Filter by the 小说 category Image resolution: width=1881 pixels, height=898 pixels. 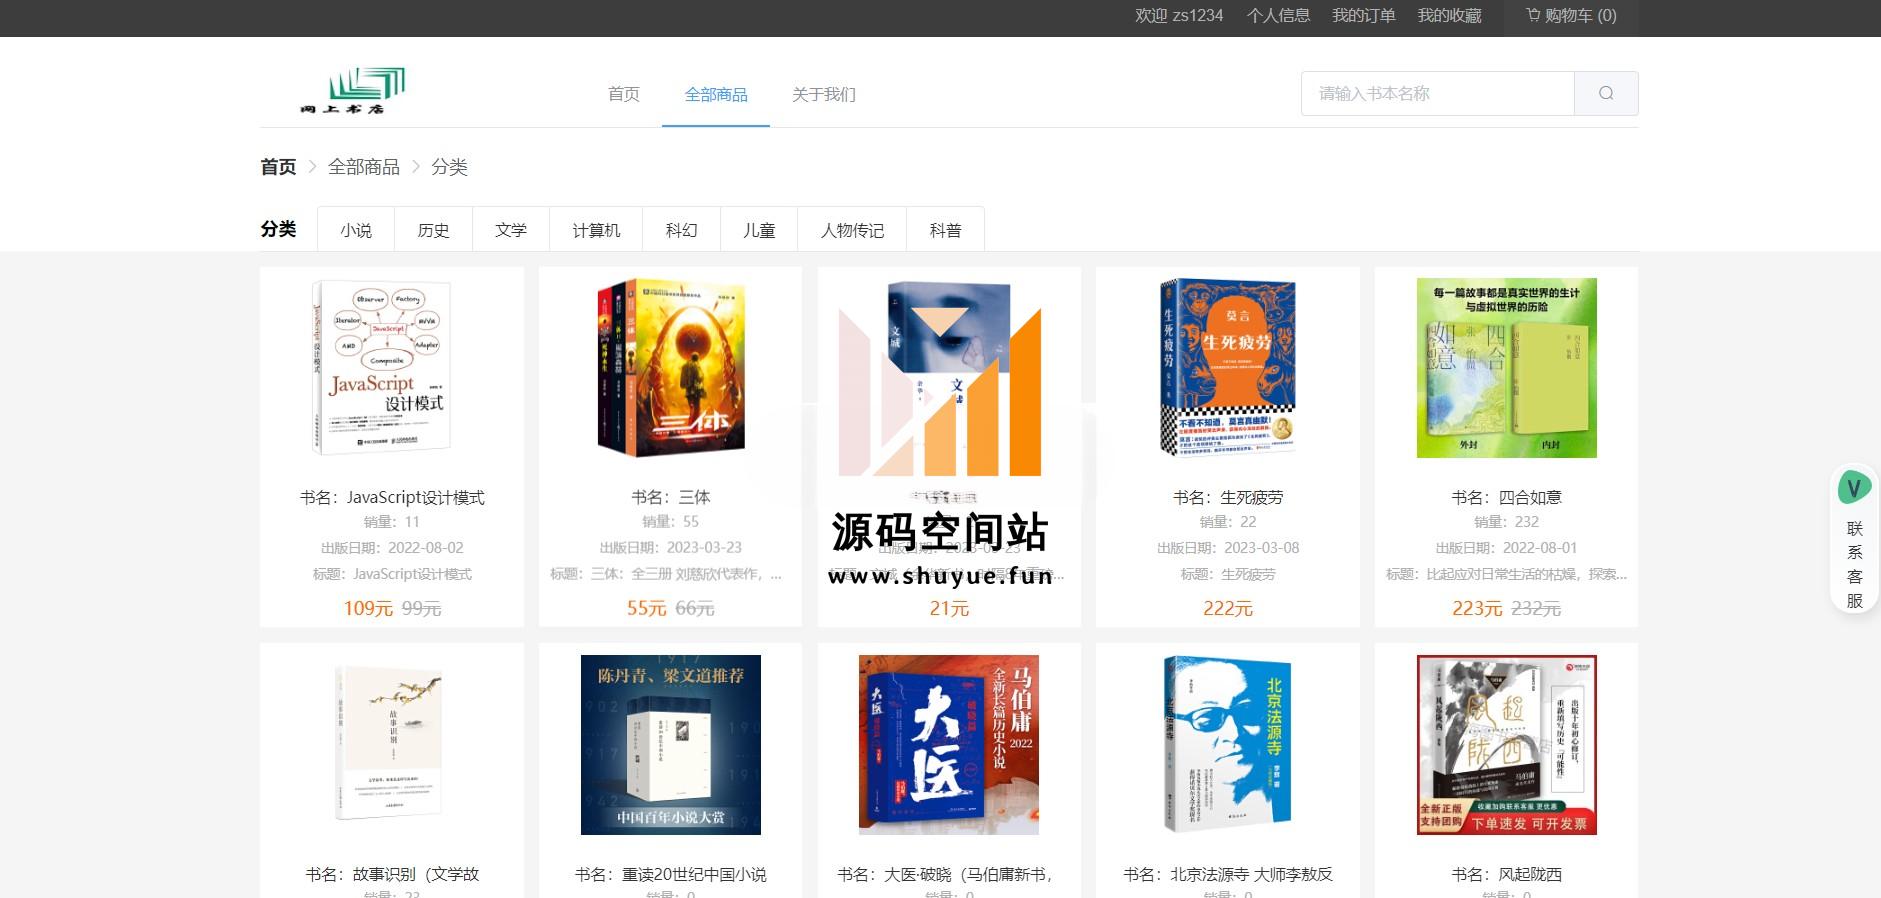point(356,230)
